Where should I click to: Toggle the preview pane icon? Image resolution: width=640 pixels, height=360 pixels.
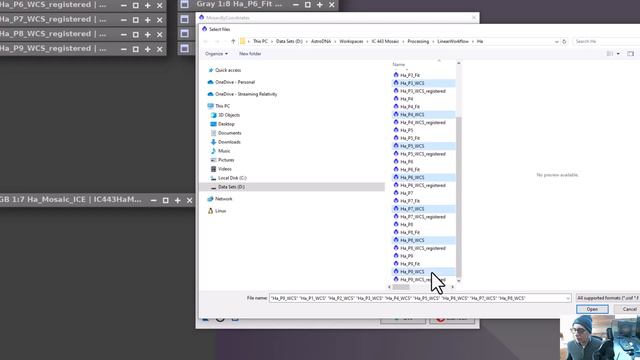coord(630,53)
